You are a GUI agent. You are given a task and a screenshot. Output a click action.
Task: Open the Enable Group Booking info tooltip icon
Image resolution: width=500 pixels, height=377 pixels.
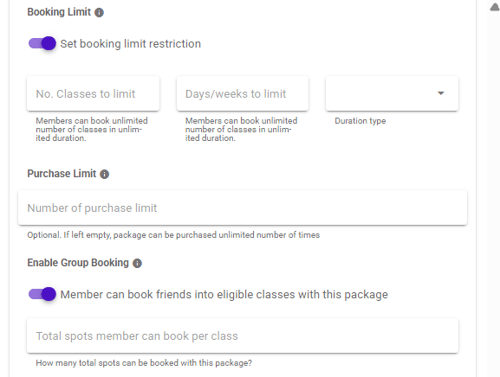click(137, 263)
